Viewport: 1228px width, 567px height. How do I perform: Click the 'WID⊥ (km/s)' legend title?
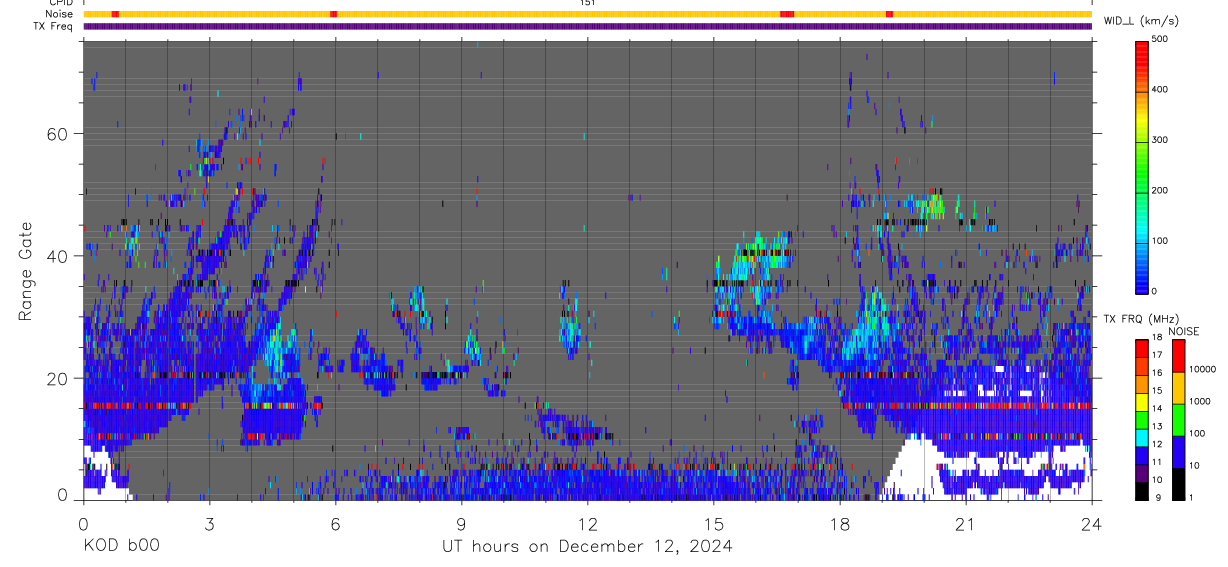tap(1141, 20)
